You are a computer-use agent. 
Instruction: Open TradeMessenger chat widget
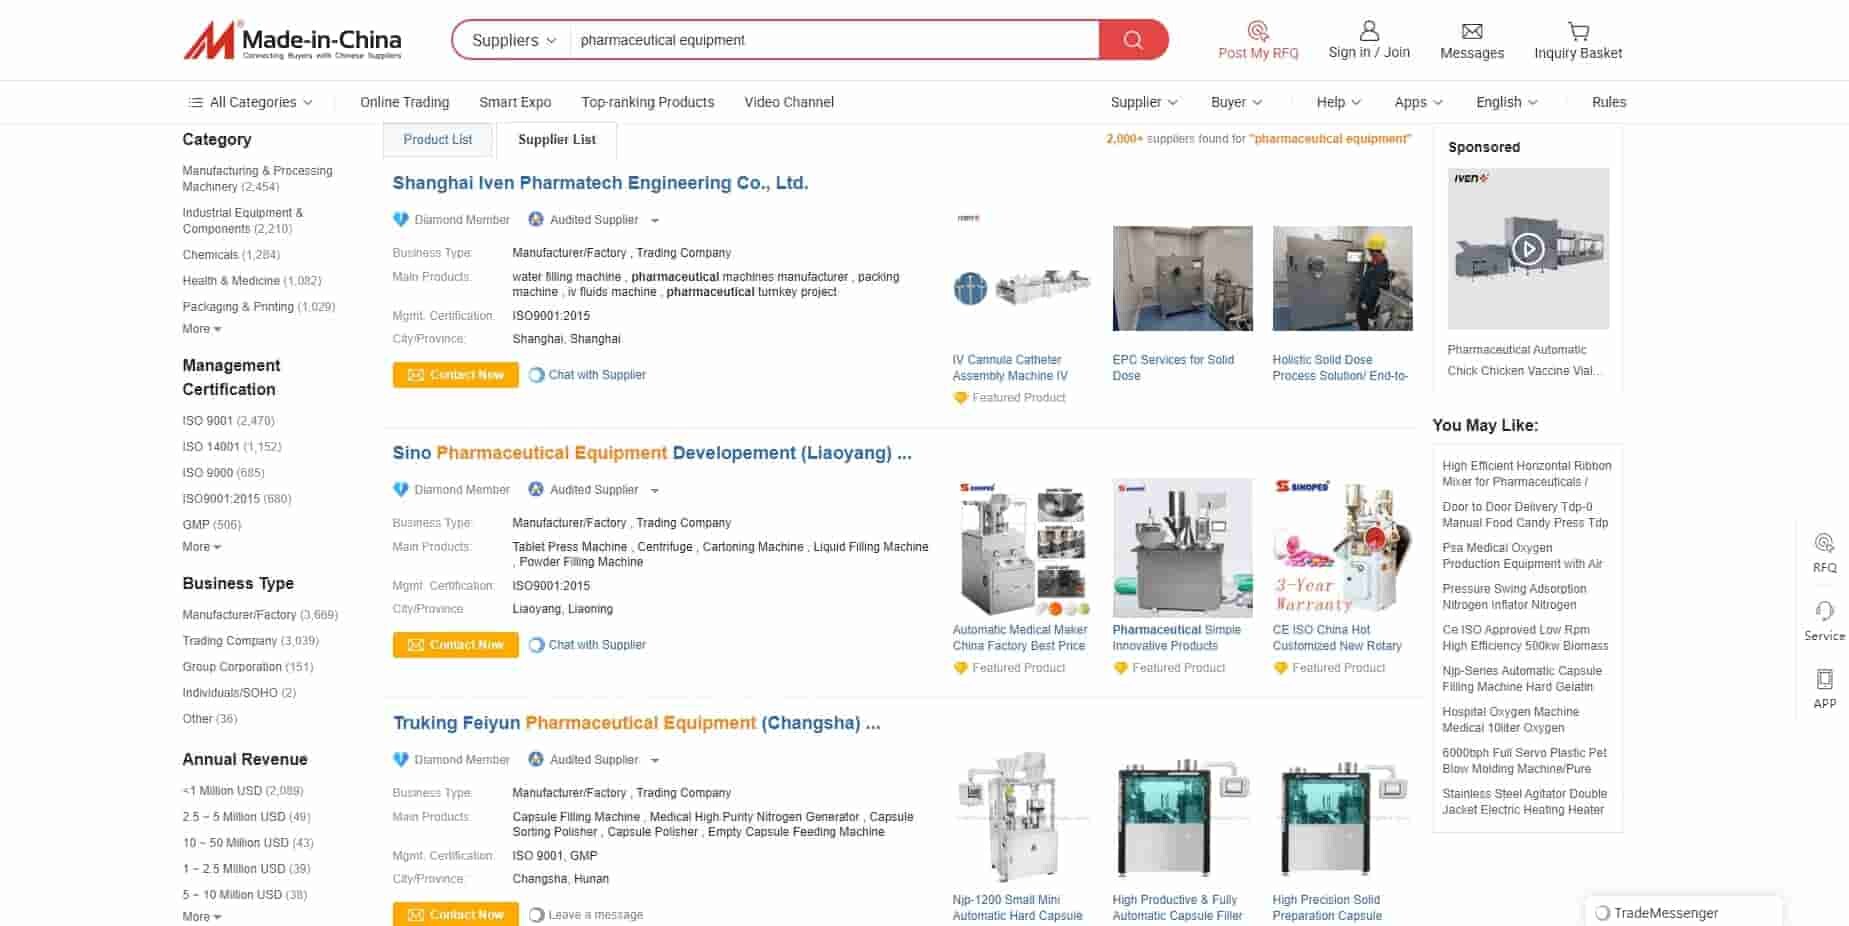pos(1683,912)
